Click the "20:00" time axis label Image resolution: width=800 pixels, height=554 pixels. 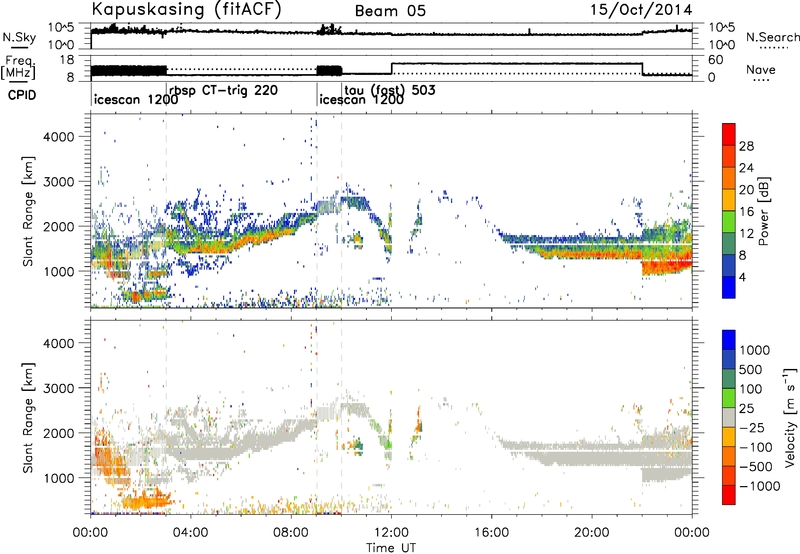click(592, 532)
